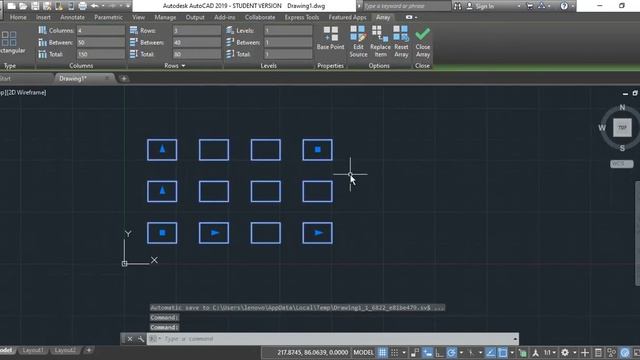
Task: Click the 2D Wireframe visual style label
Action: (27, 93)
